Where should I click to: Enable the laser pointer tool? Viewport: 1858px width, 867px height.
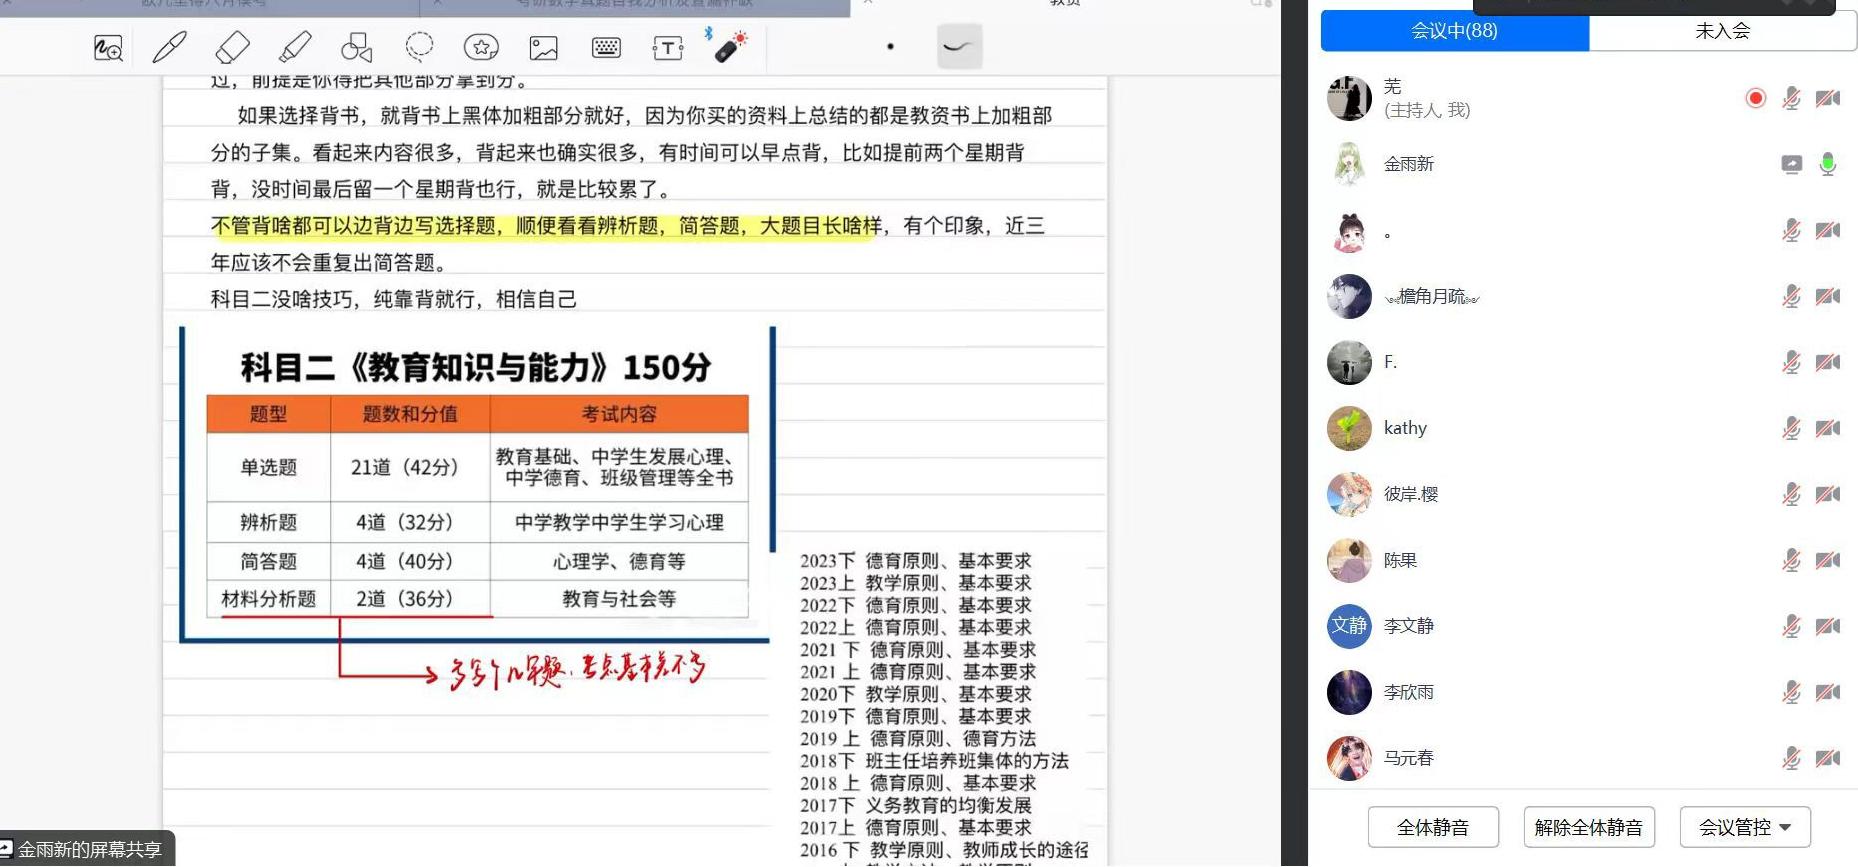coord(729,46)
